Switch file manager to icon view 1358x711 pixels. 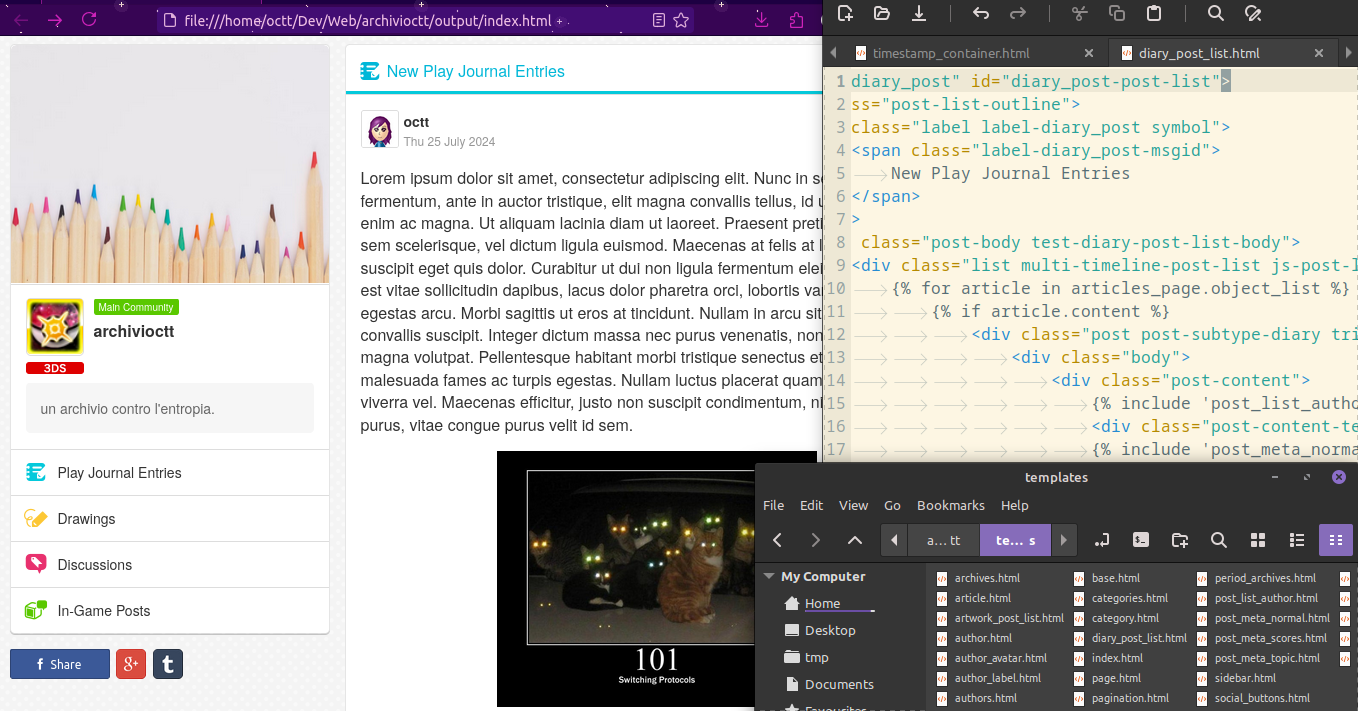[1258, 540]
